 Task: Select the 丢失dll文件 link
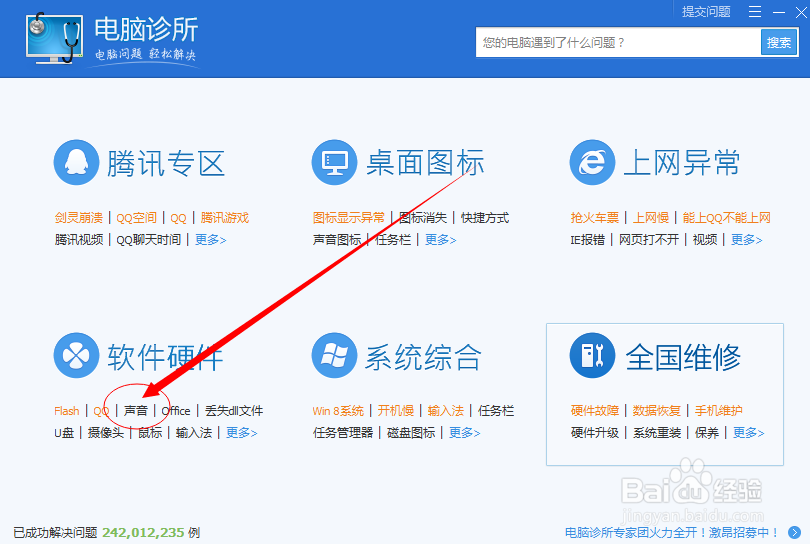pos(234,411)
